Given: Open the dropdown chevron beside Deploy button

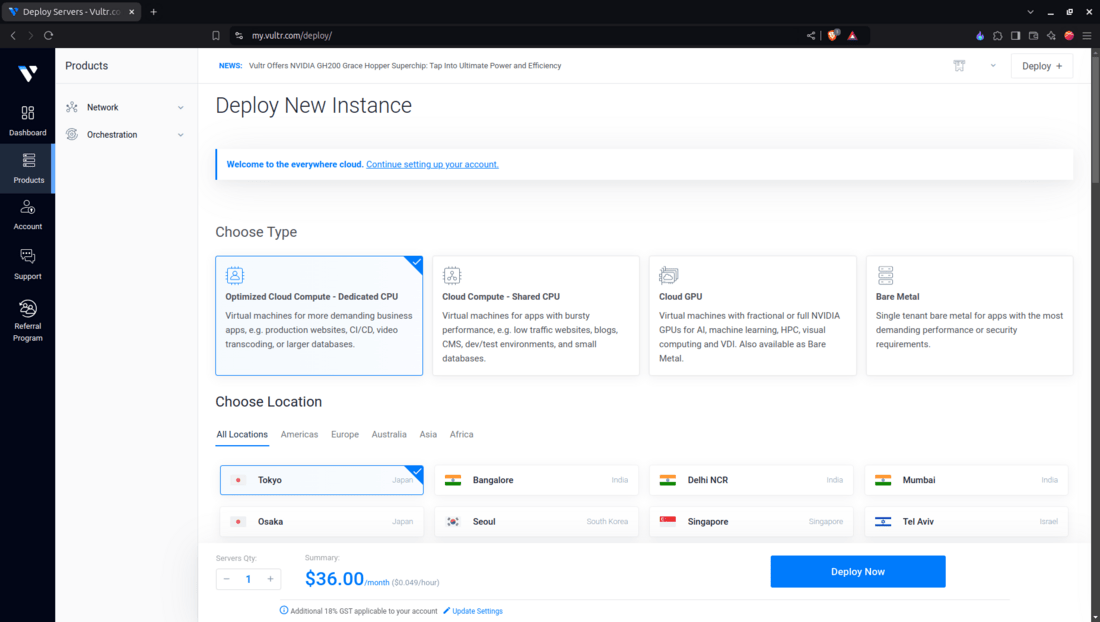Looking at the screenshot, I should [993, 66].
